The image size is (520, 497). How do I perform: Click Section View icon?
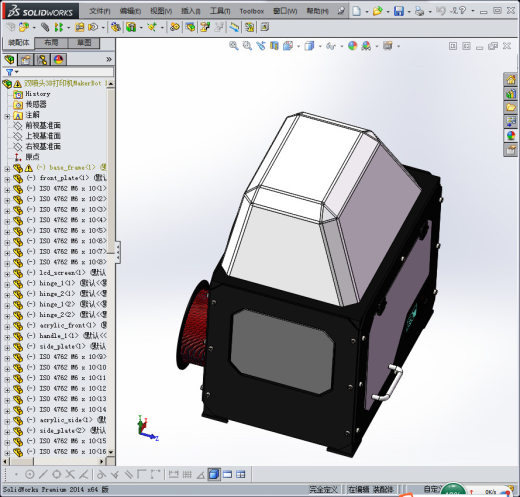click(274, 46)
